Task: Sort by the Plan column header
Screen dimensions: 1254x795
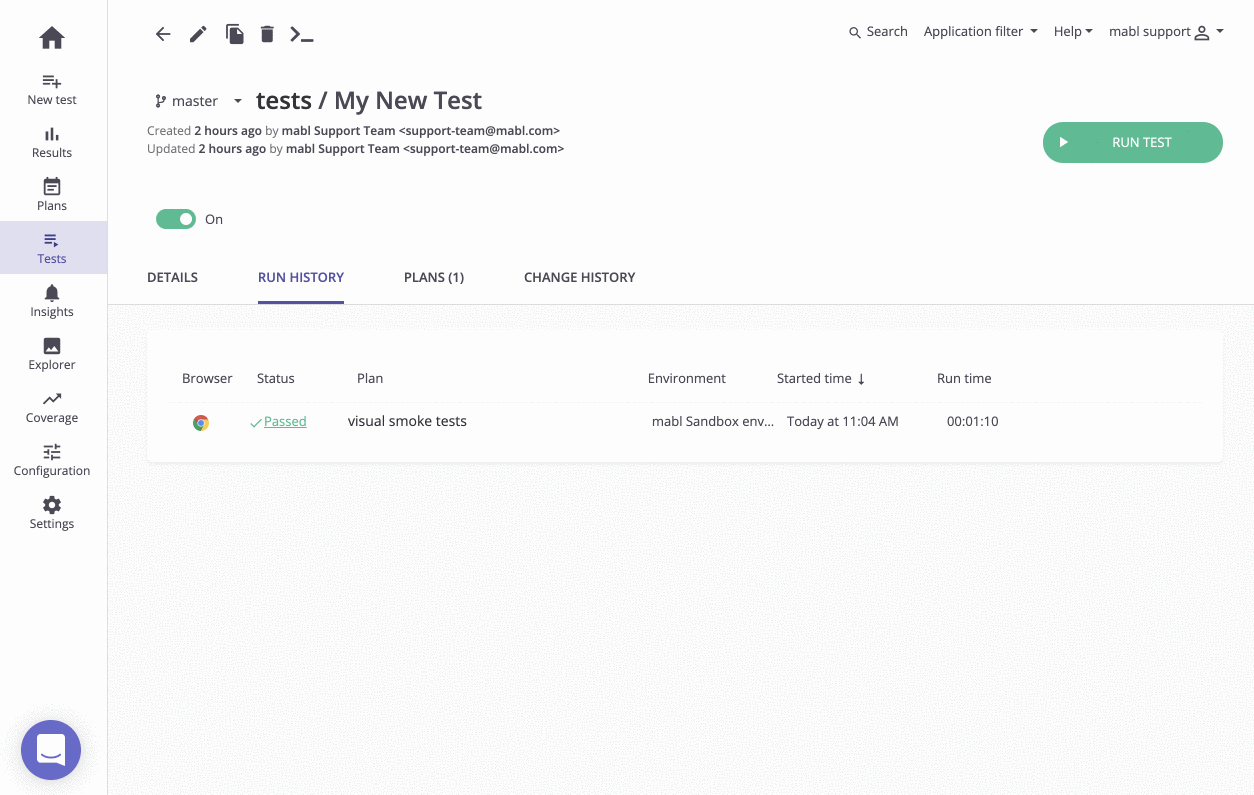Action: [x=370, y=379]
